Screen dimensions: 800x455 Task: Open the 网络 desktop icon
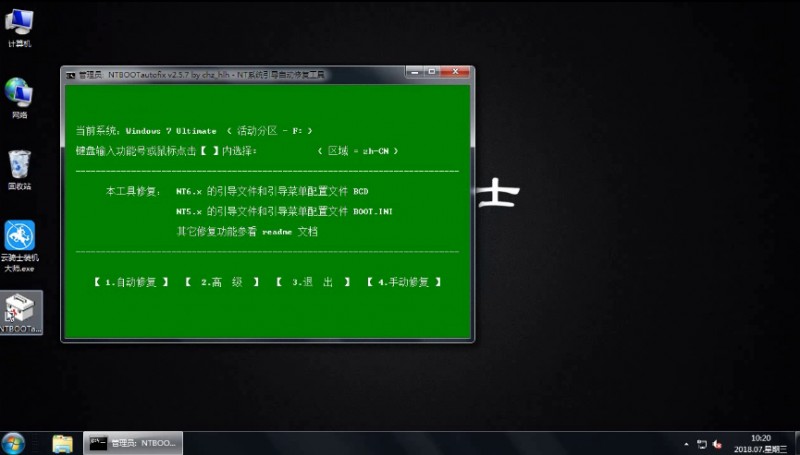coord(19,98)
